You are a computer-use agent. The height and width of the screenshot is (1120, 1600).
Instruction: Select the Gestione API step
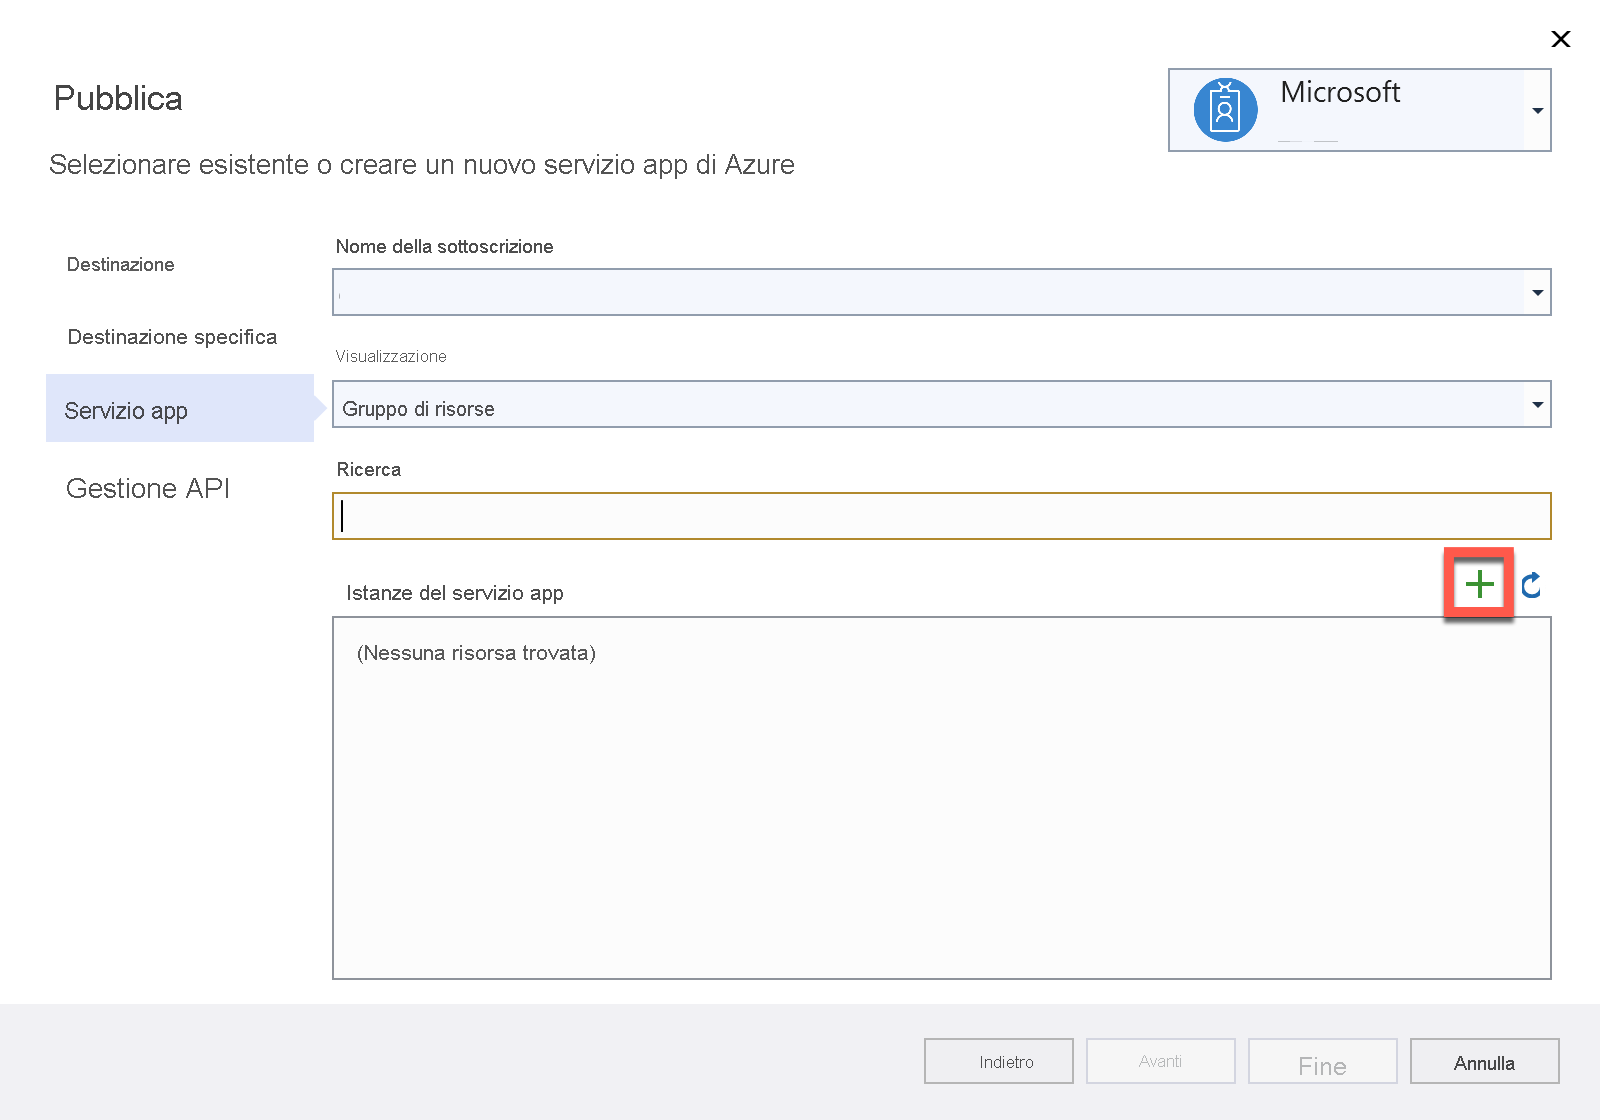tap(148, 488)
